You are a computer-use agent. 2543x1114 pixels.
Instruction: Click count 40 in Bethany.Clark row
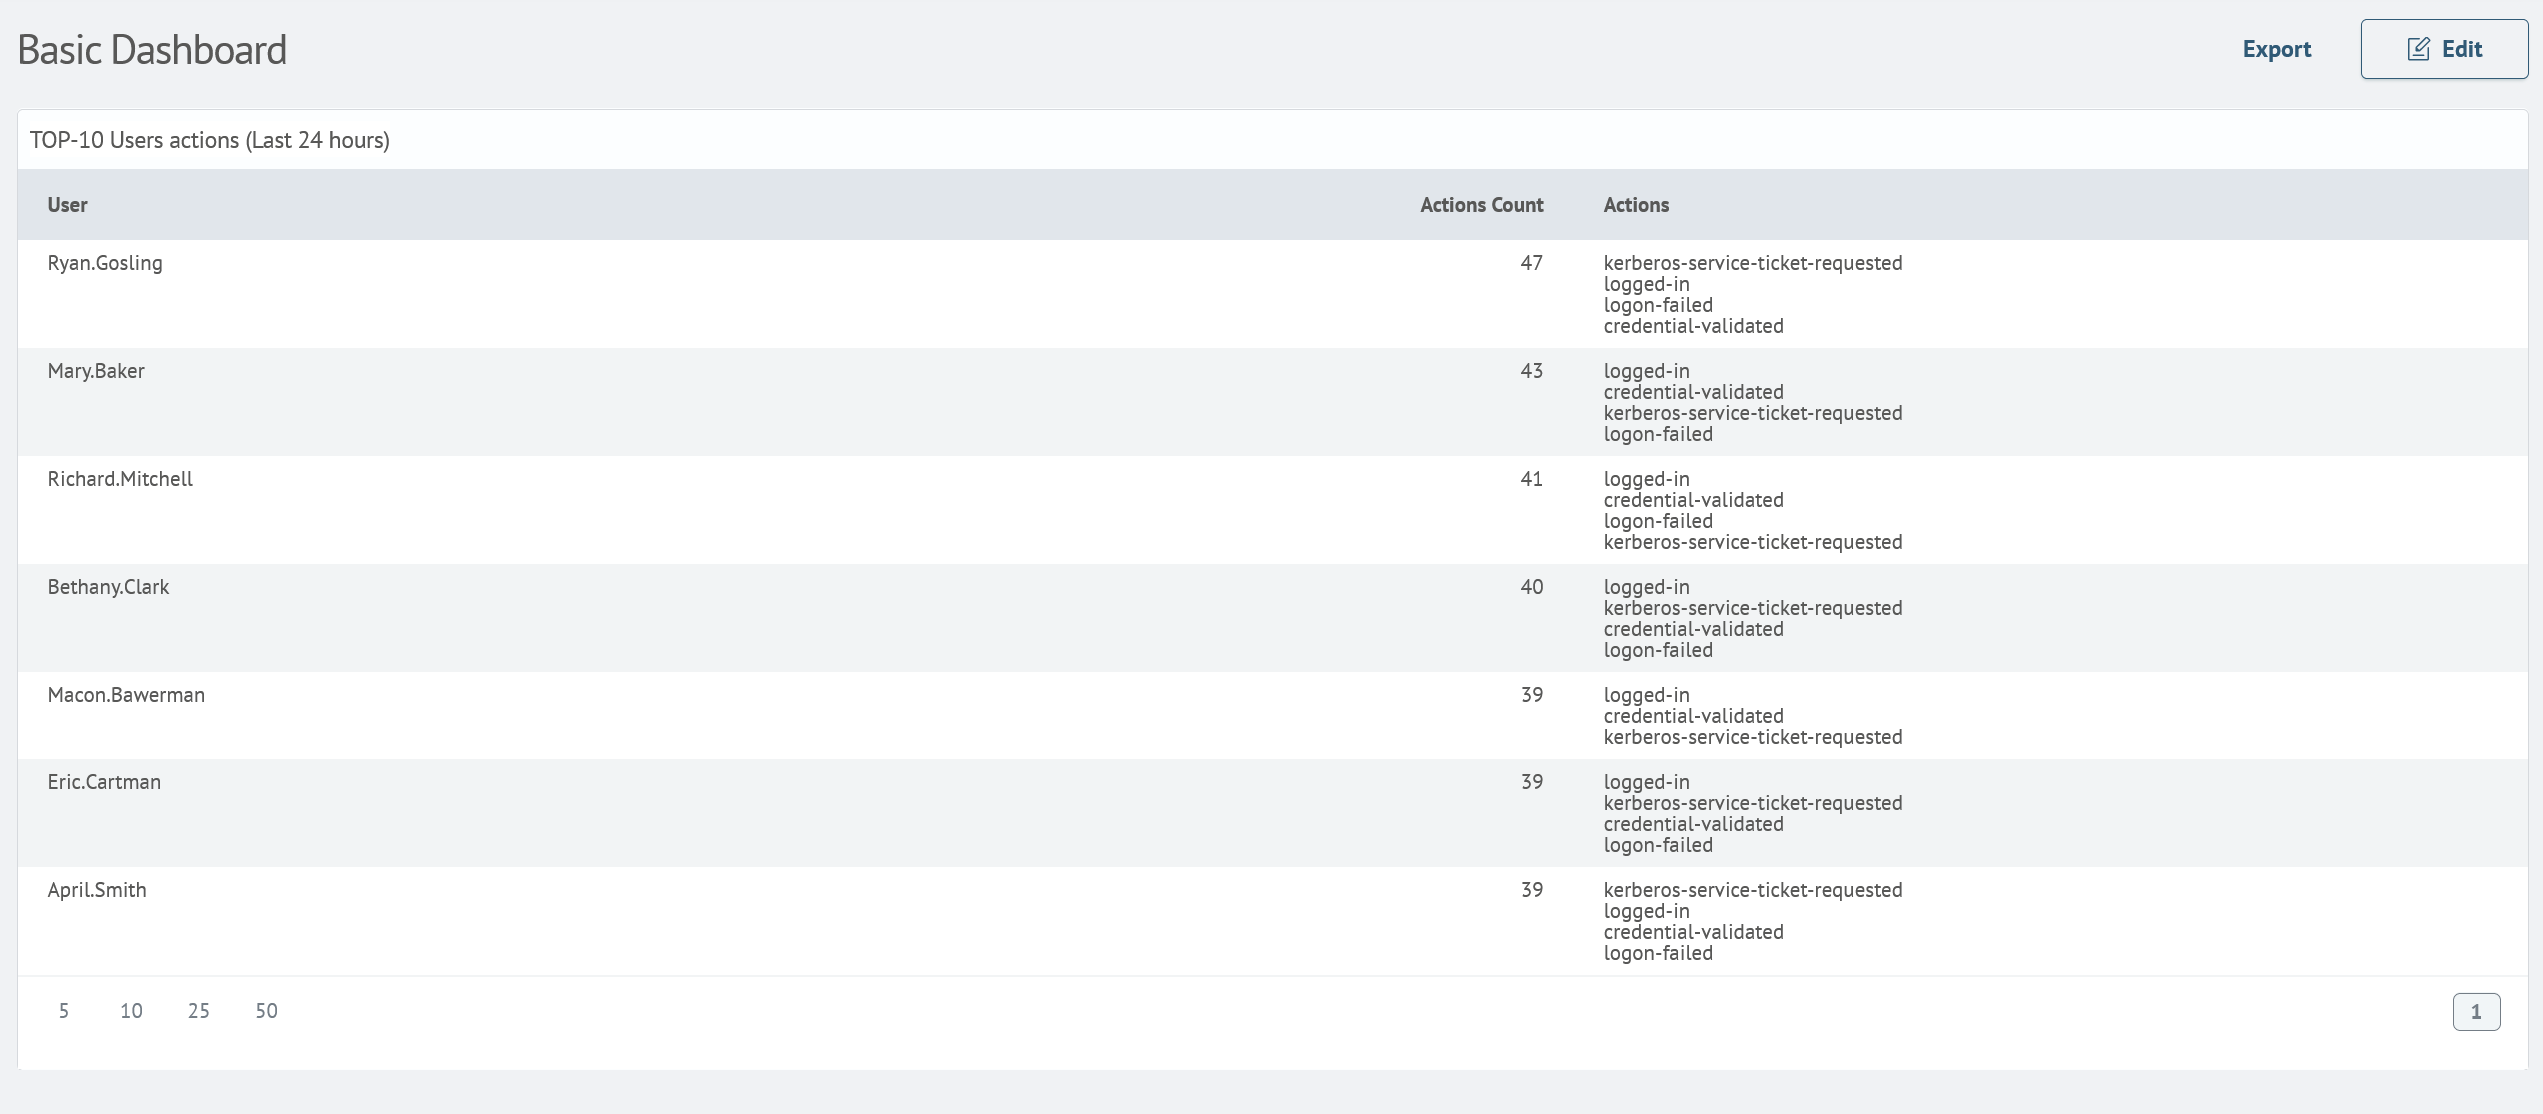1532,587
